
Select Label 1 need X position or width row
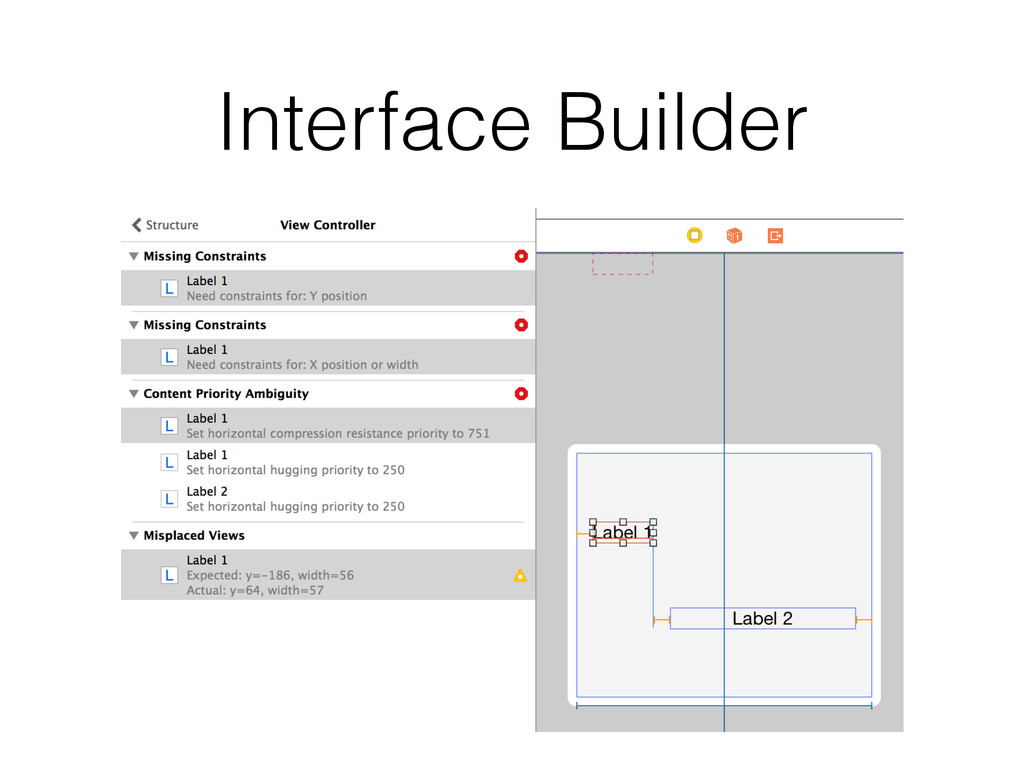pos(328,357)
